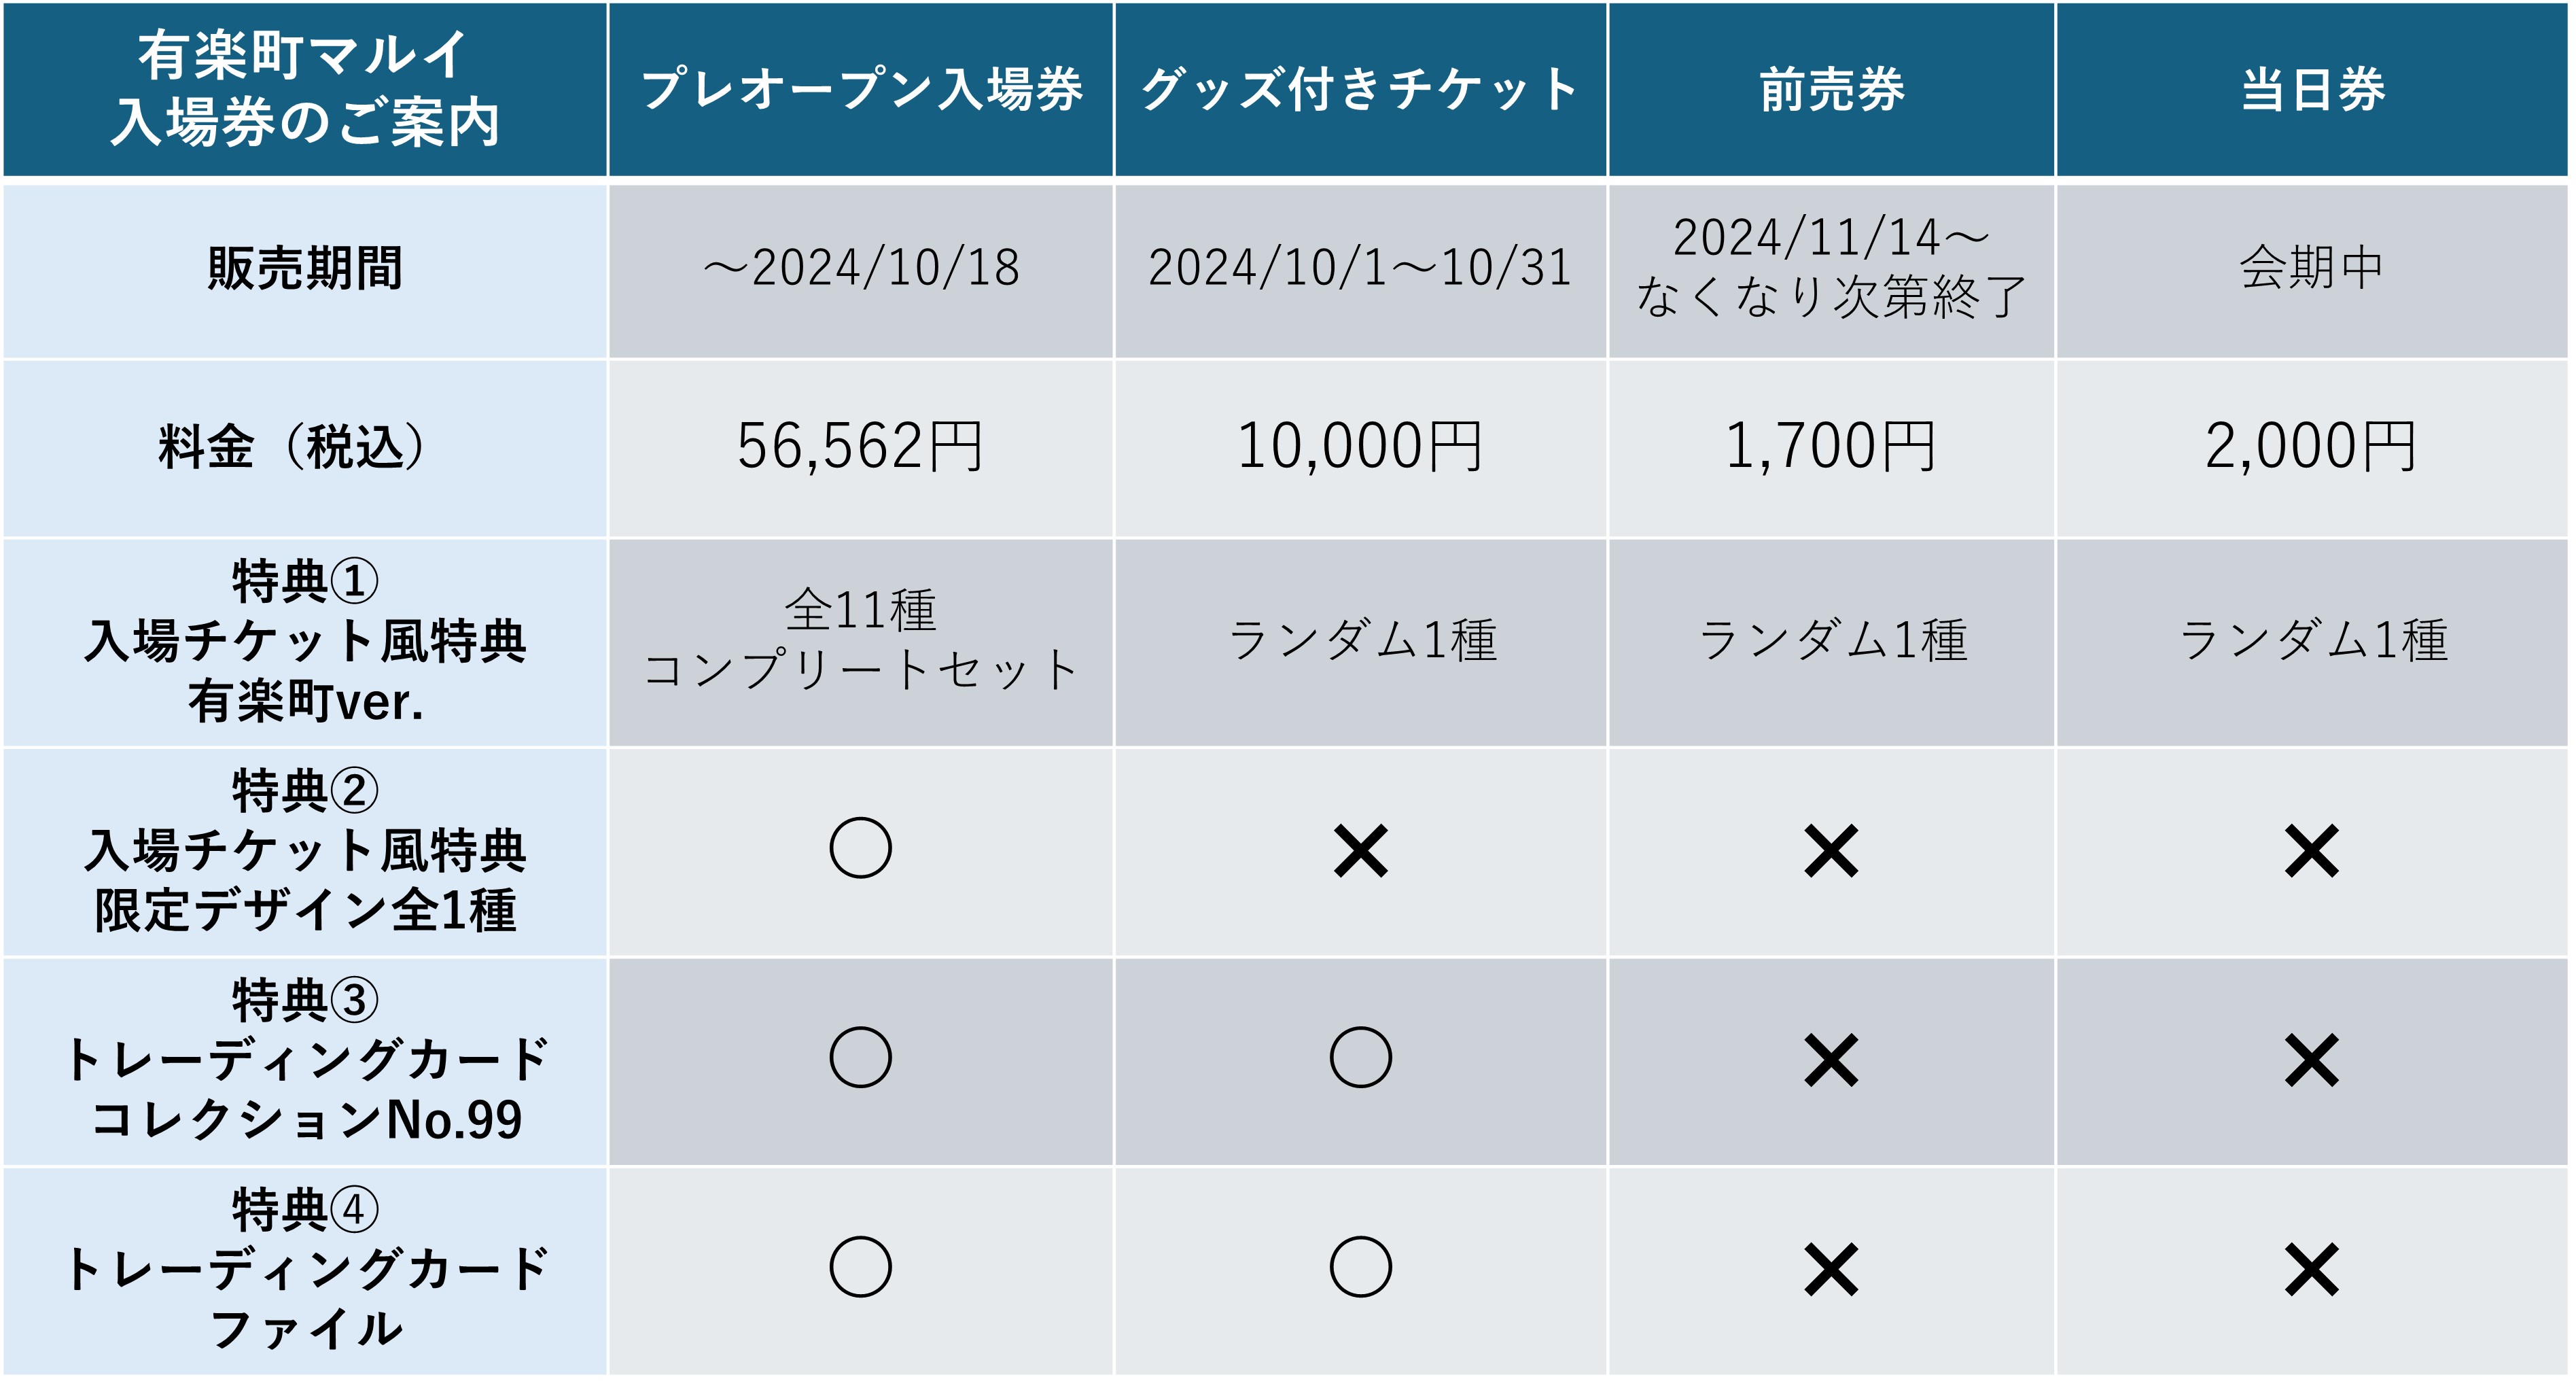Click the X mark for 特典② under 前売券
The width and height of the screenshot is (2576, 1392).
(1831, 851)
